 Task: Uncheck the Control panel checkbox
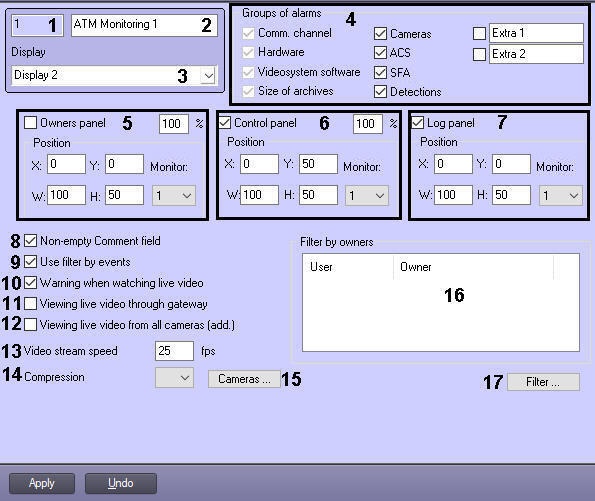225,123
